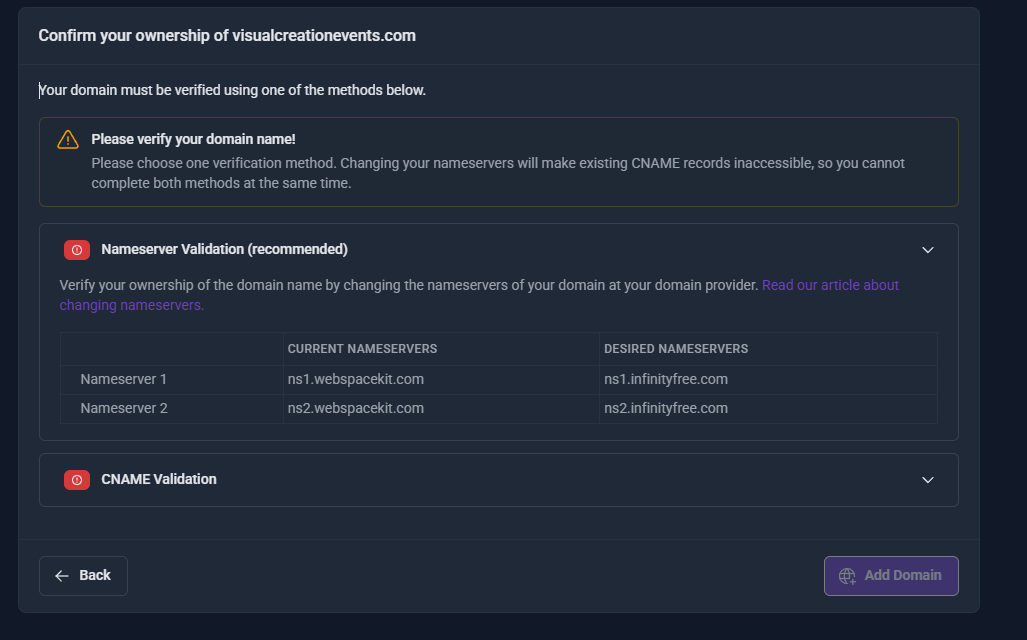The width and height of the screenshot is (1027, 640).
Task: Click ns2.webspacekit.com current nameserver cell
Action: click(x=355, y=408)
